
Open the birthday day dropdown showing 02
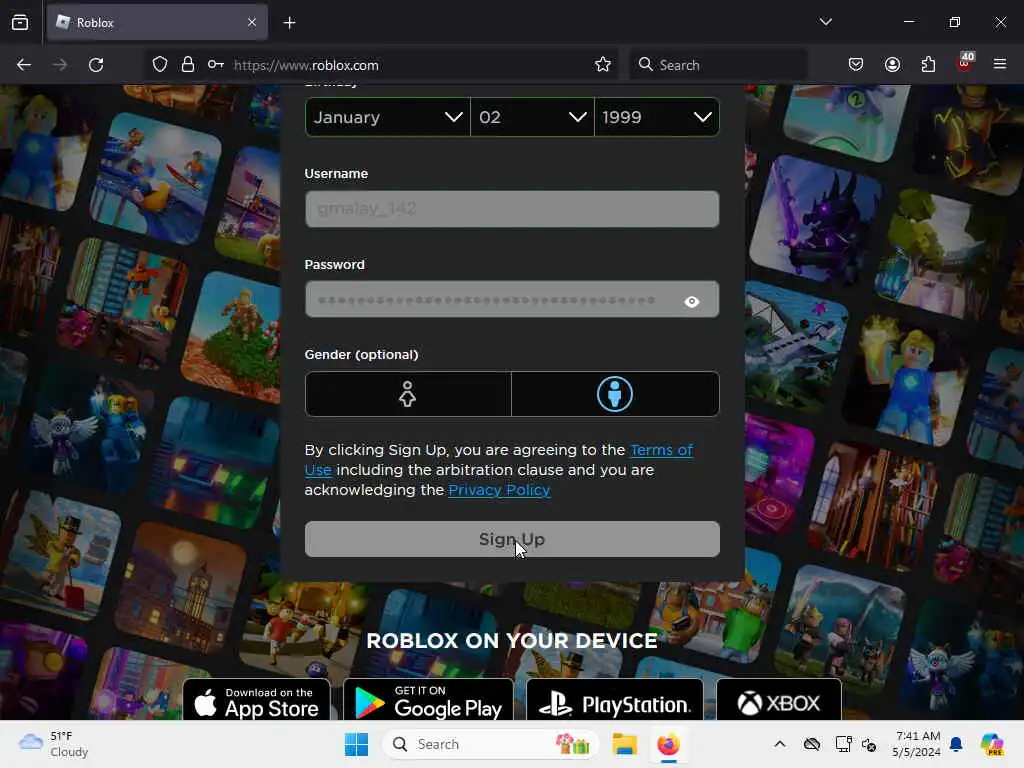point(532,118)
